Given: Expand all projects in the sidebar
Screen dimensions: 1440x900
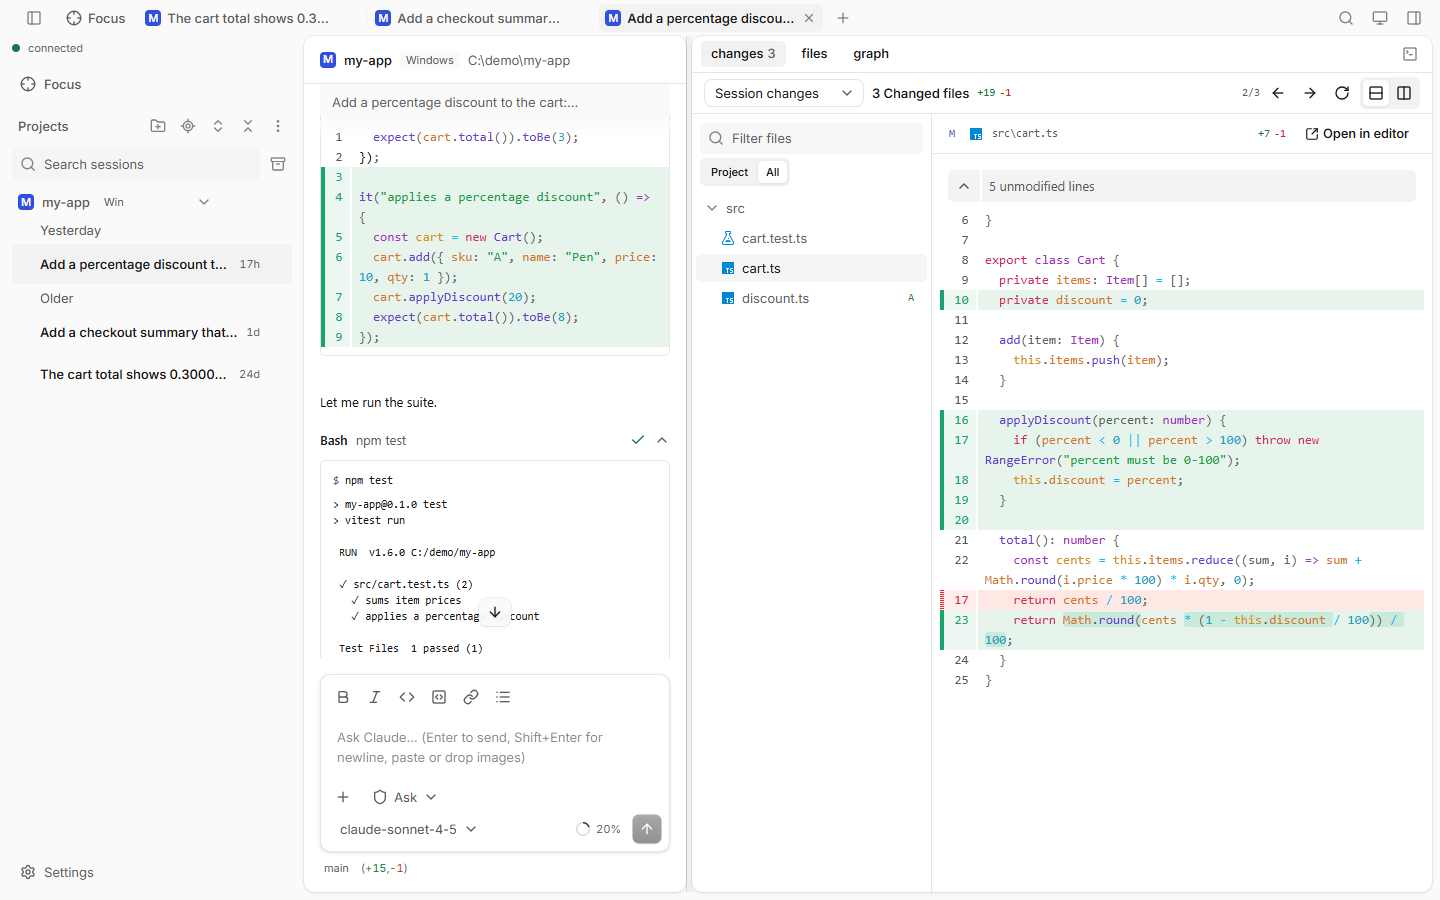Looking at the screenshot, I should (x=218, y=126).
